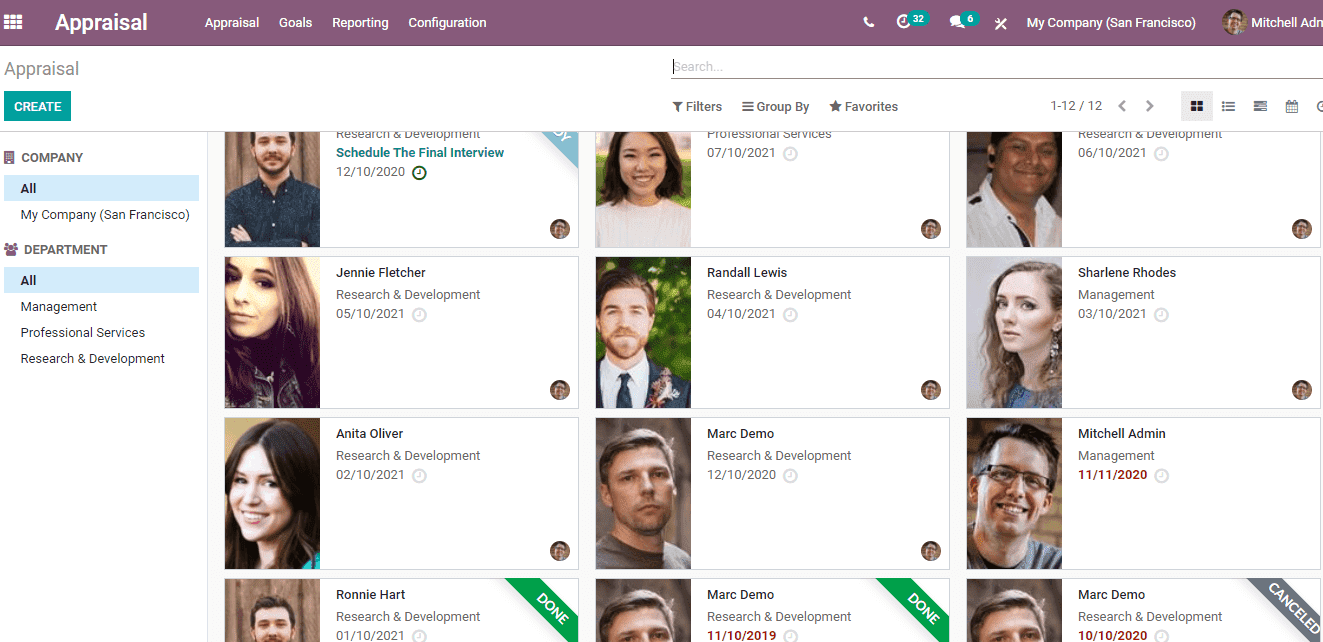Screen dimensions: 1323x642
Task: Open the Configuration menu
Action: pos(447,22)
